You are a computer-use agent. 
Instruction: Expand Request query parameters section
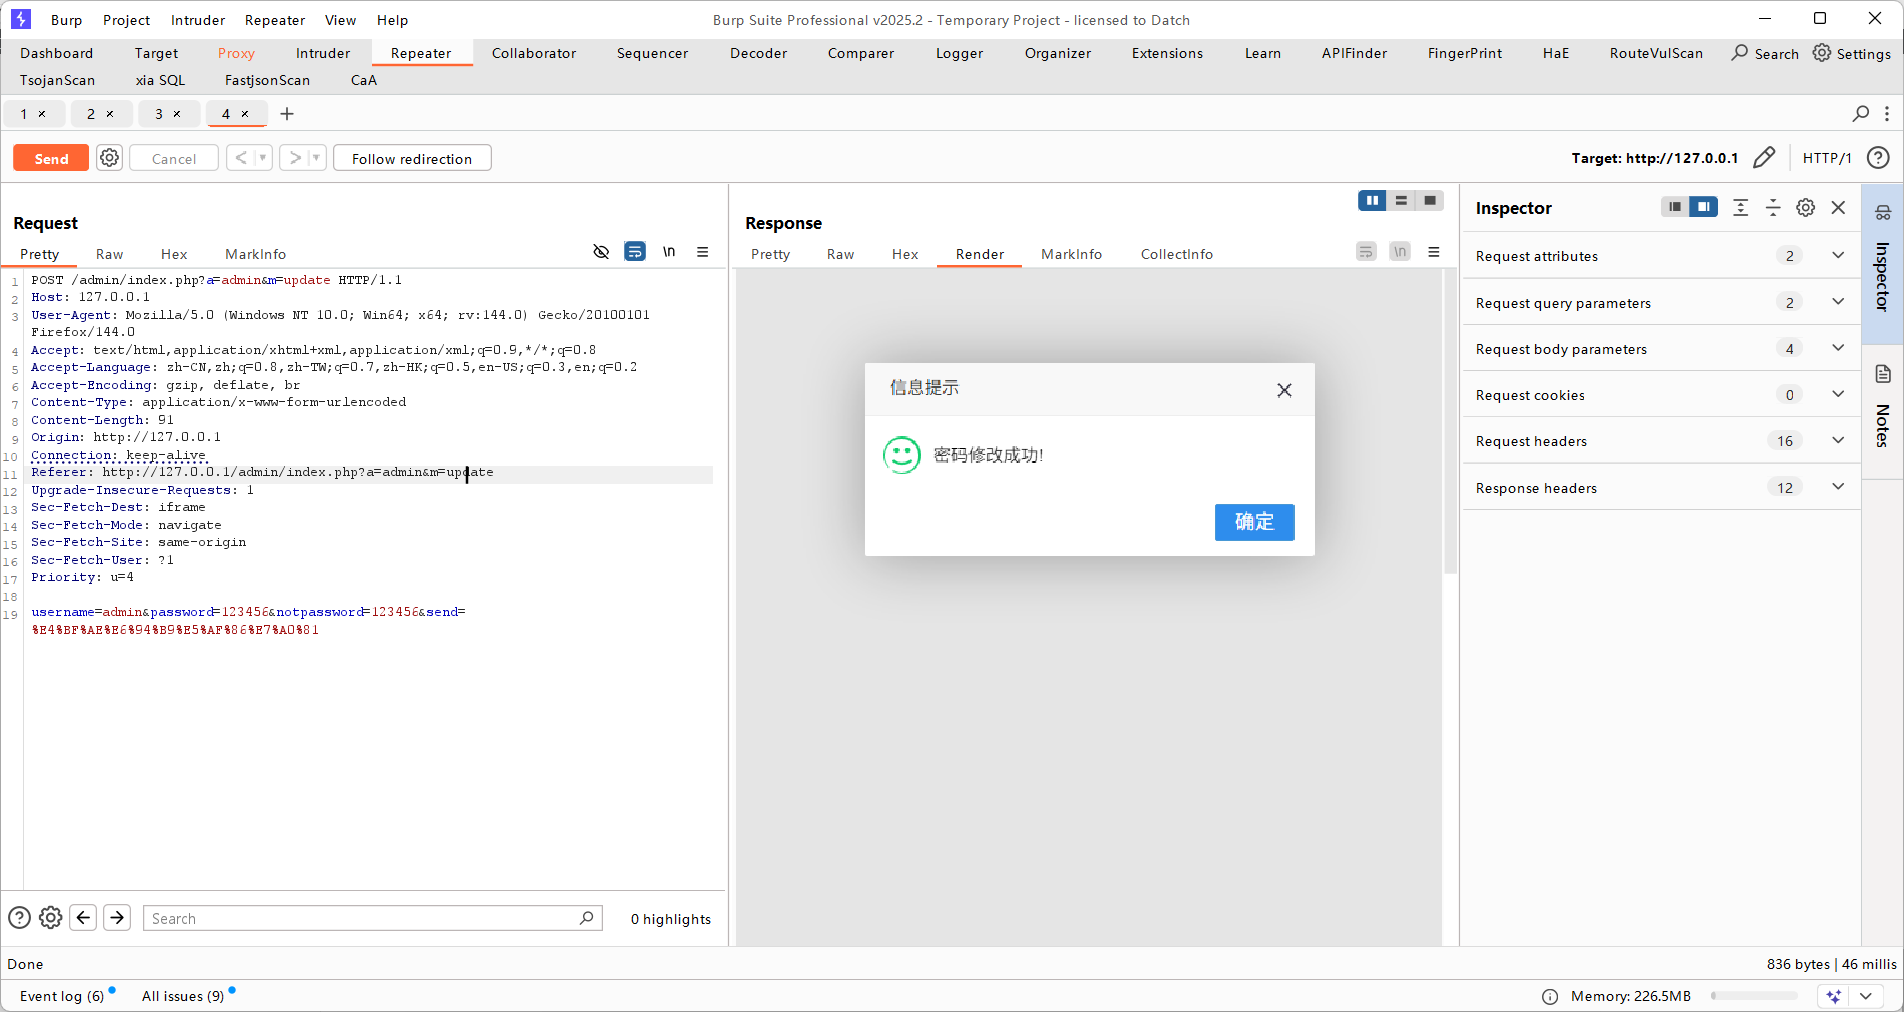(1837, 302)
